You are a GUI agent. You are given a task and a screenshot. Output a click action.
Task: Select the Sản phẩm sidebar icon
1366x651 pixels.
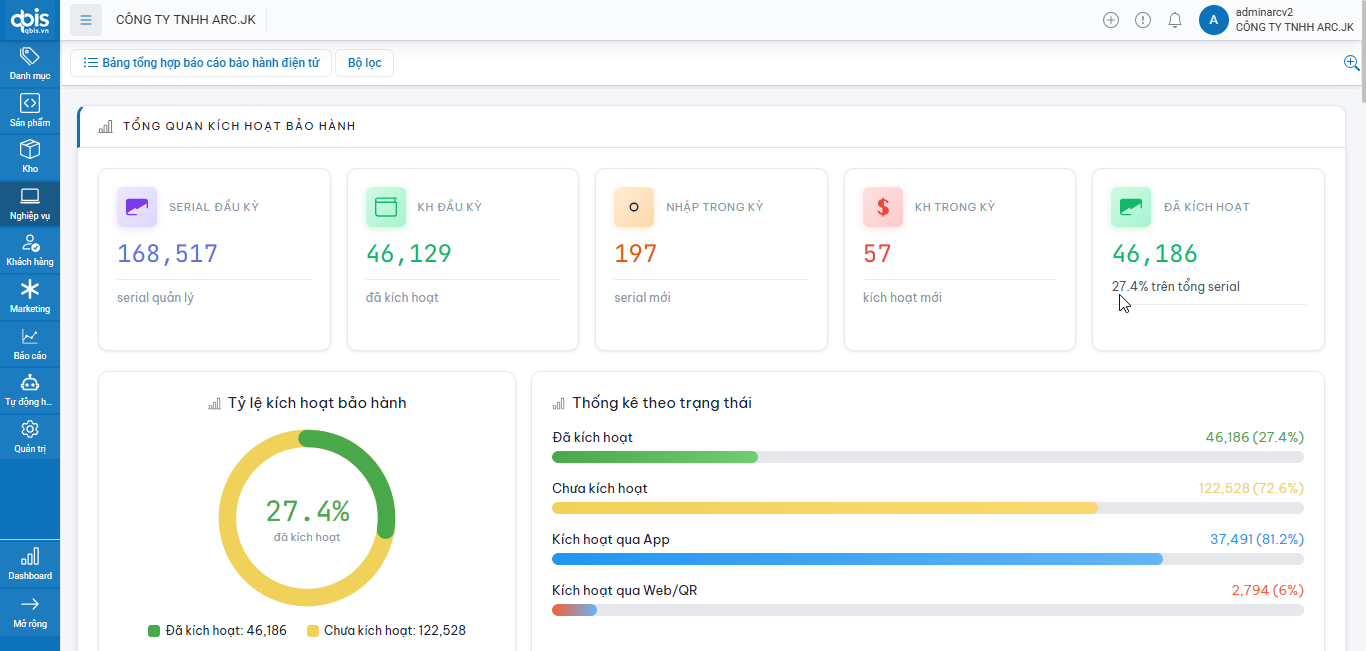click(x=30, y=108)
